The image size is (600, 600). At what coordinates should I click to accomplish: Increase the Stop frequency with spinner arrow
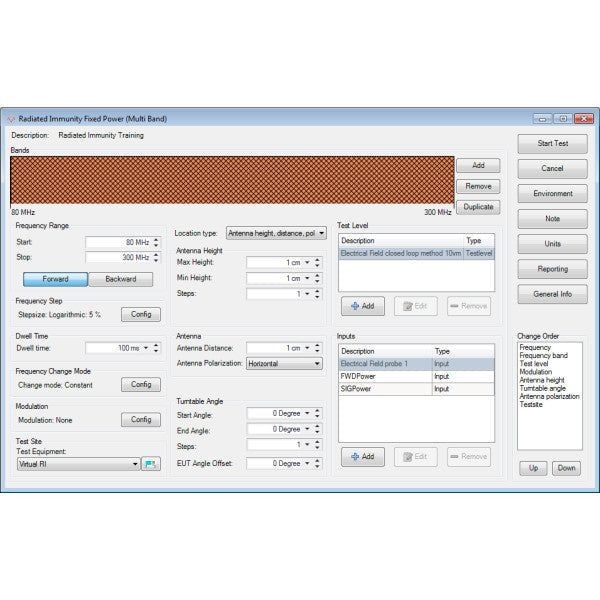click(156, 254)
